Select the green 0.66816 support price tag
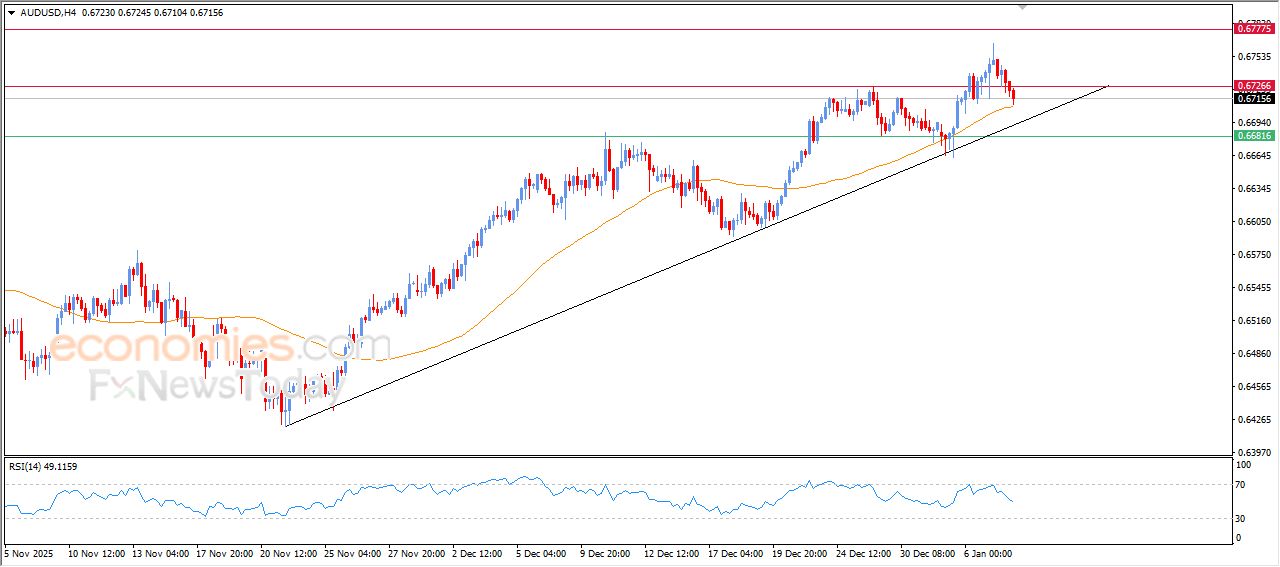Image resolution: width=1280 pixels, height=567 pixels. [1254, 136]
